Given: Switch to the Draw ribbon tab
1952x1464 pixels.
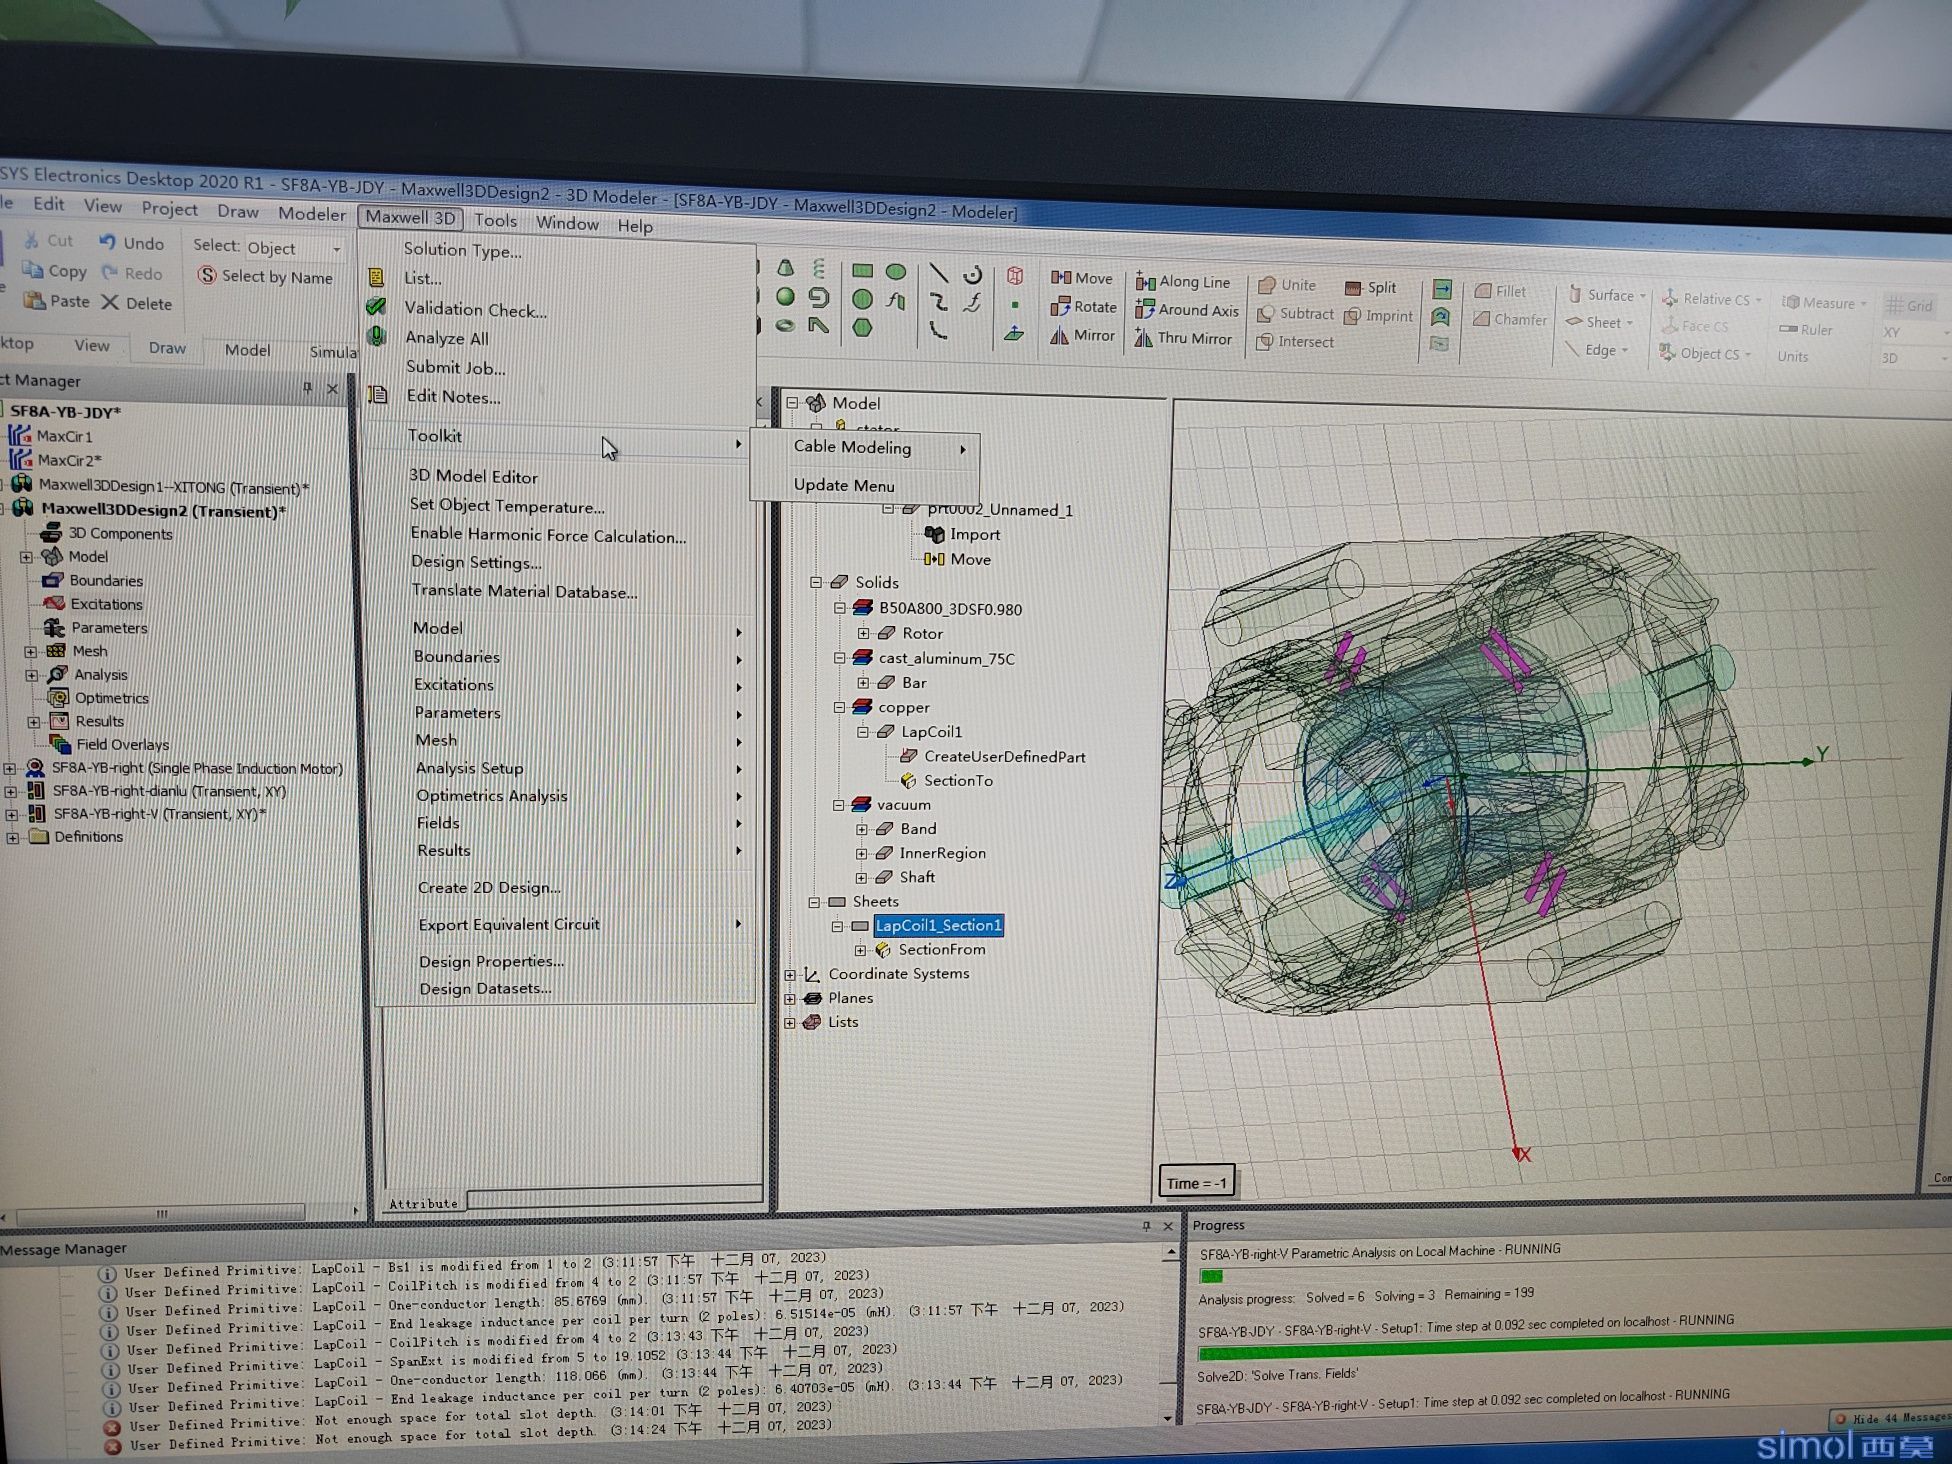Looking at the screenshot, I should tap(167, 348).
